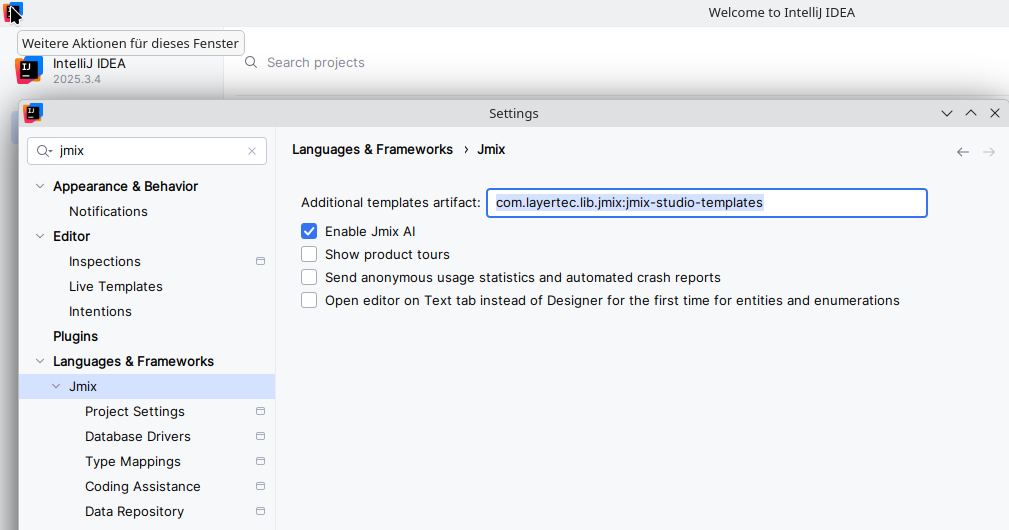This screenshot has width=1009, height=530.
Task: Click the project-level icon beside Inspections
Action: tap(260, 262)
